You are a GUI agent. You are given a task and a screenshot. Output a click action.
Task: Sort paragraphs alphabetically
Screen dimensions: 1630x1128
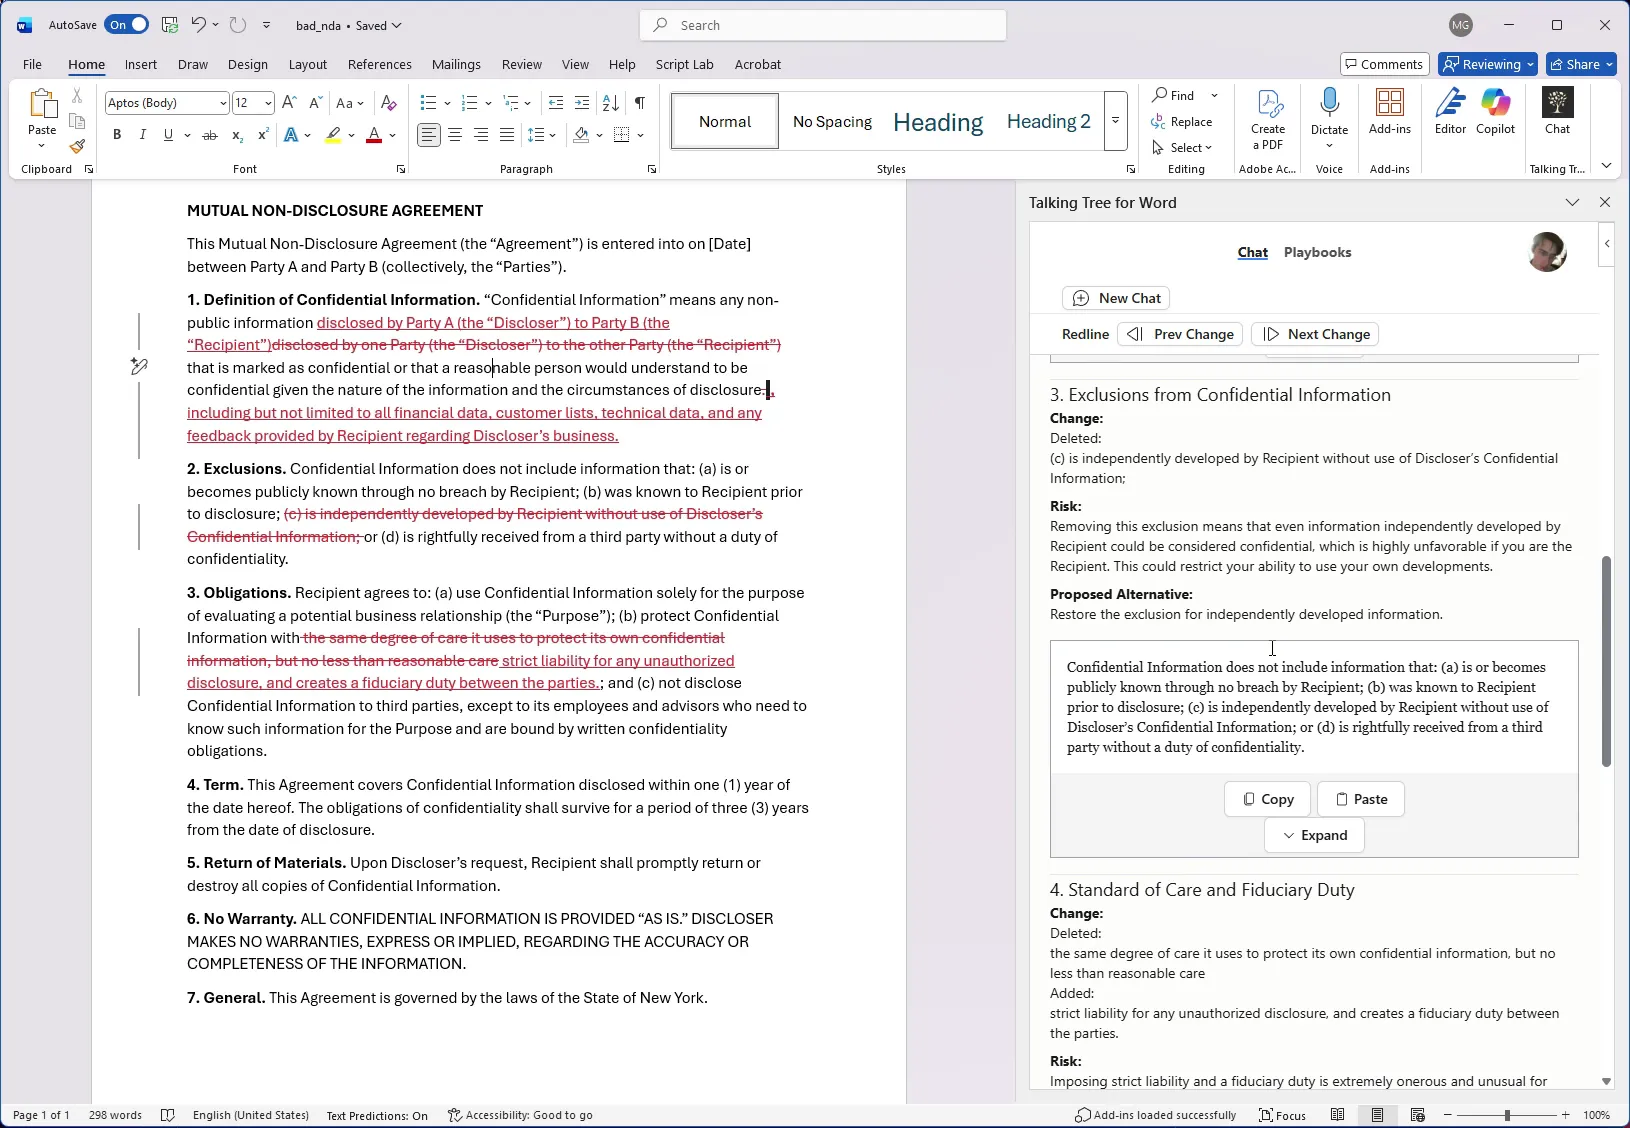pyautogui.click(x=611, y=103)
